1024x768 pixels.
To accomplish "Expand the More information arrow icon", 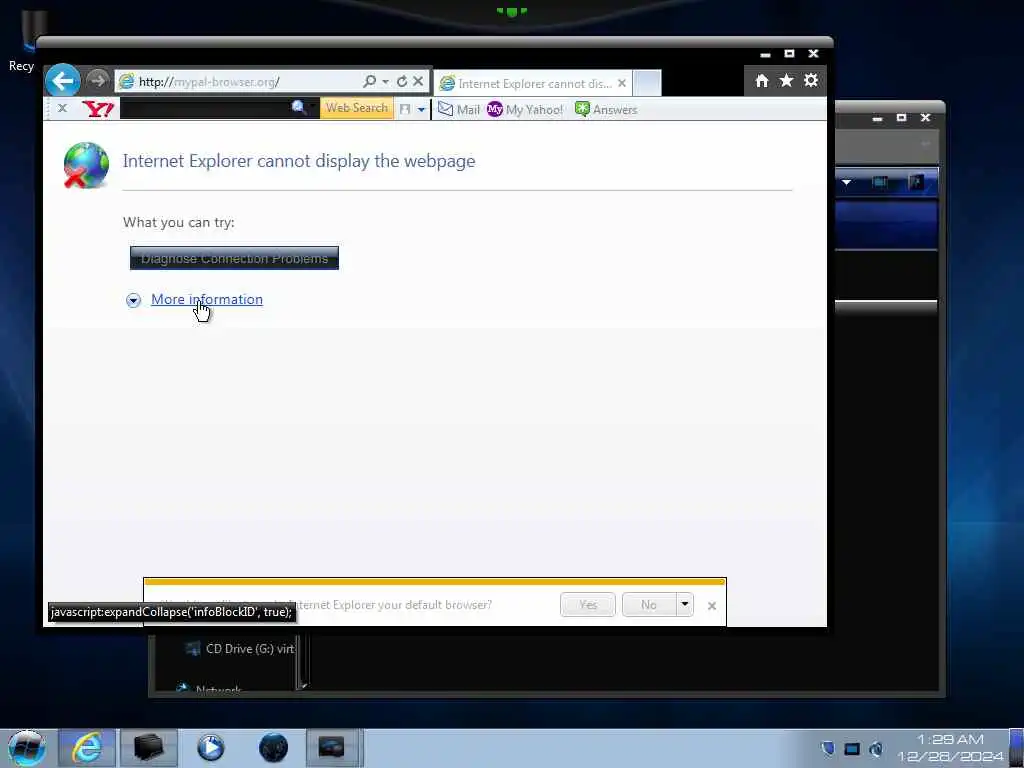I will click(133, 300).
